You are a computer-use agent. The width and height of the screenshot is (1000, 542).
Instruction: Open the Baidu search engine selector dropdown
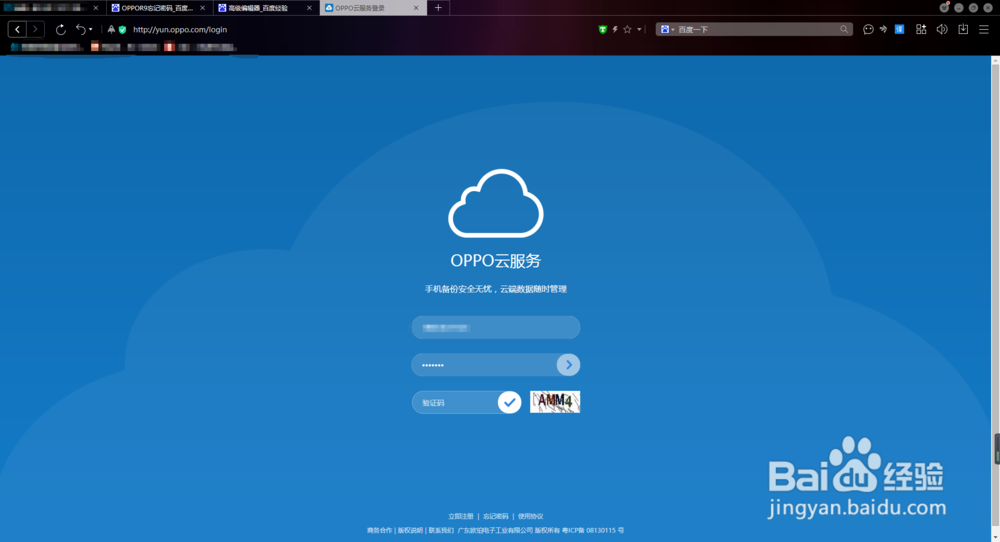pyautogui.click(x=667, y=29)
